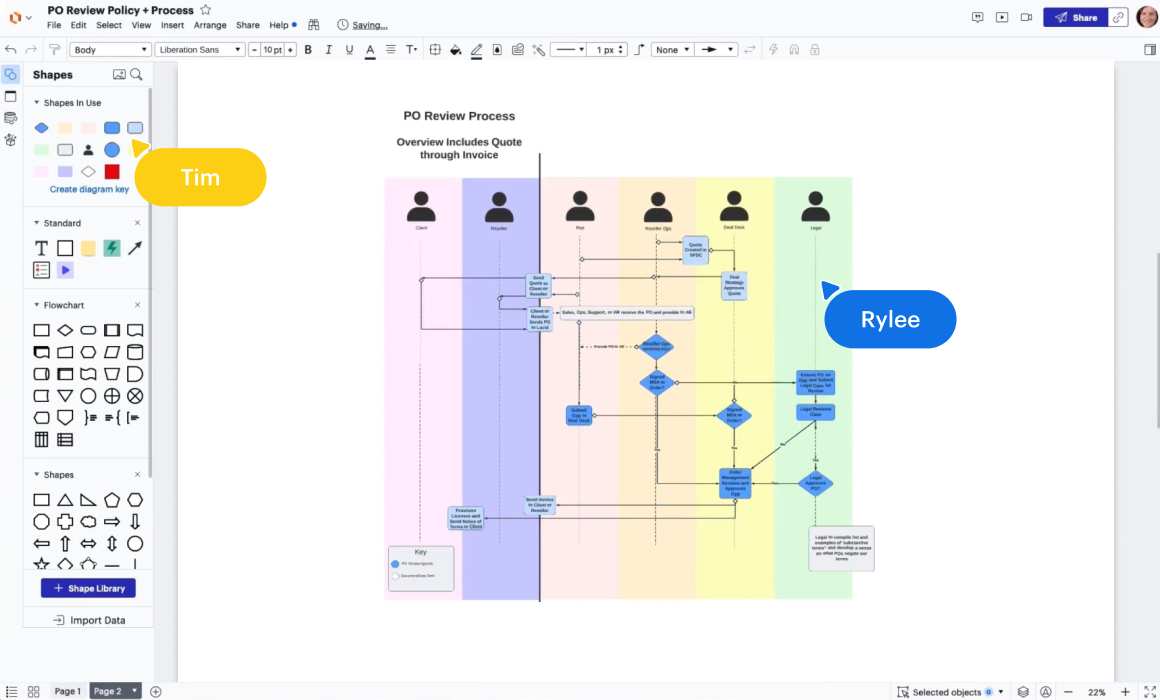
Task: Click the Create diagram key link
Action: (x=89, y=189)
